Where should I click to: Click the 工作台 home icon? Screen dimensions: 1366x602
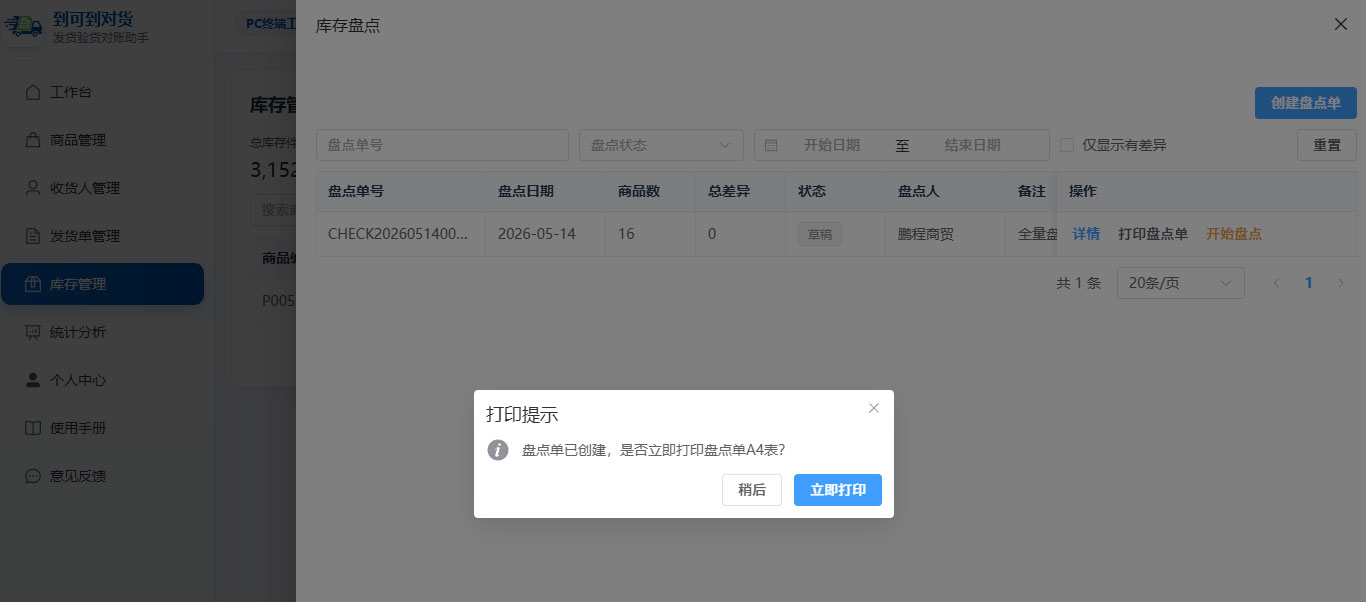click(x=33, y=92)
